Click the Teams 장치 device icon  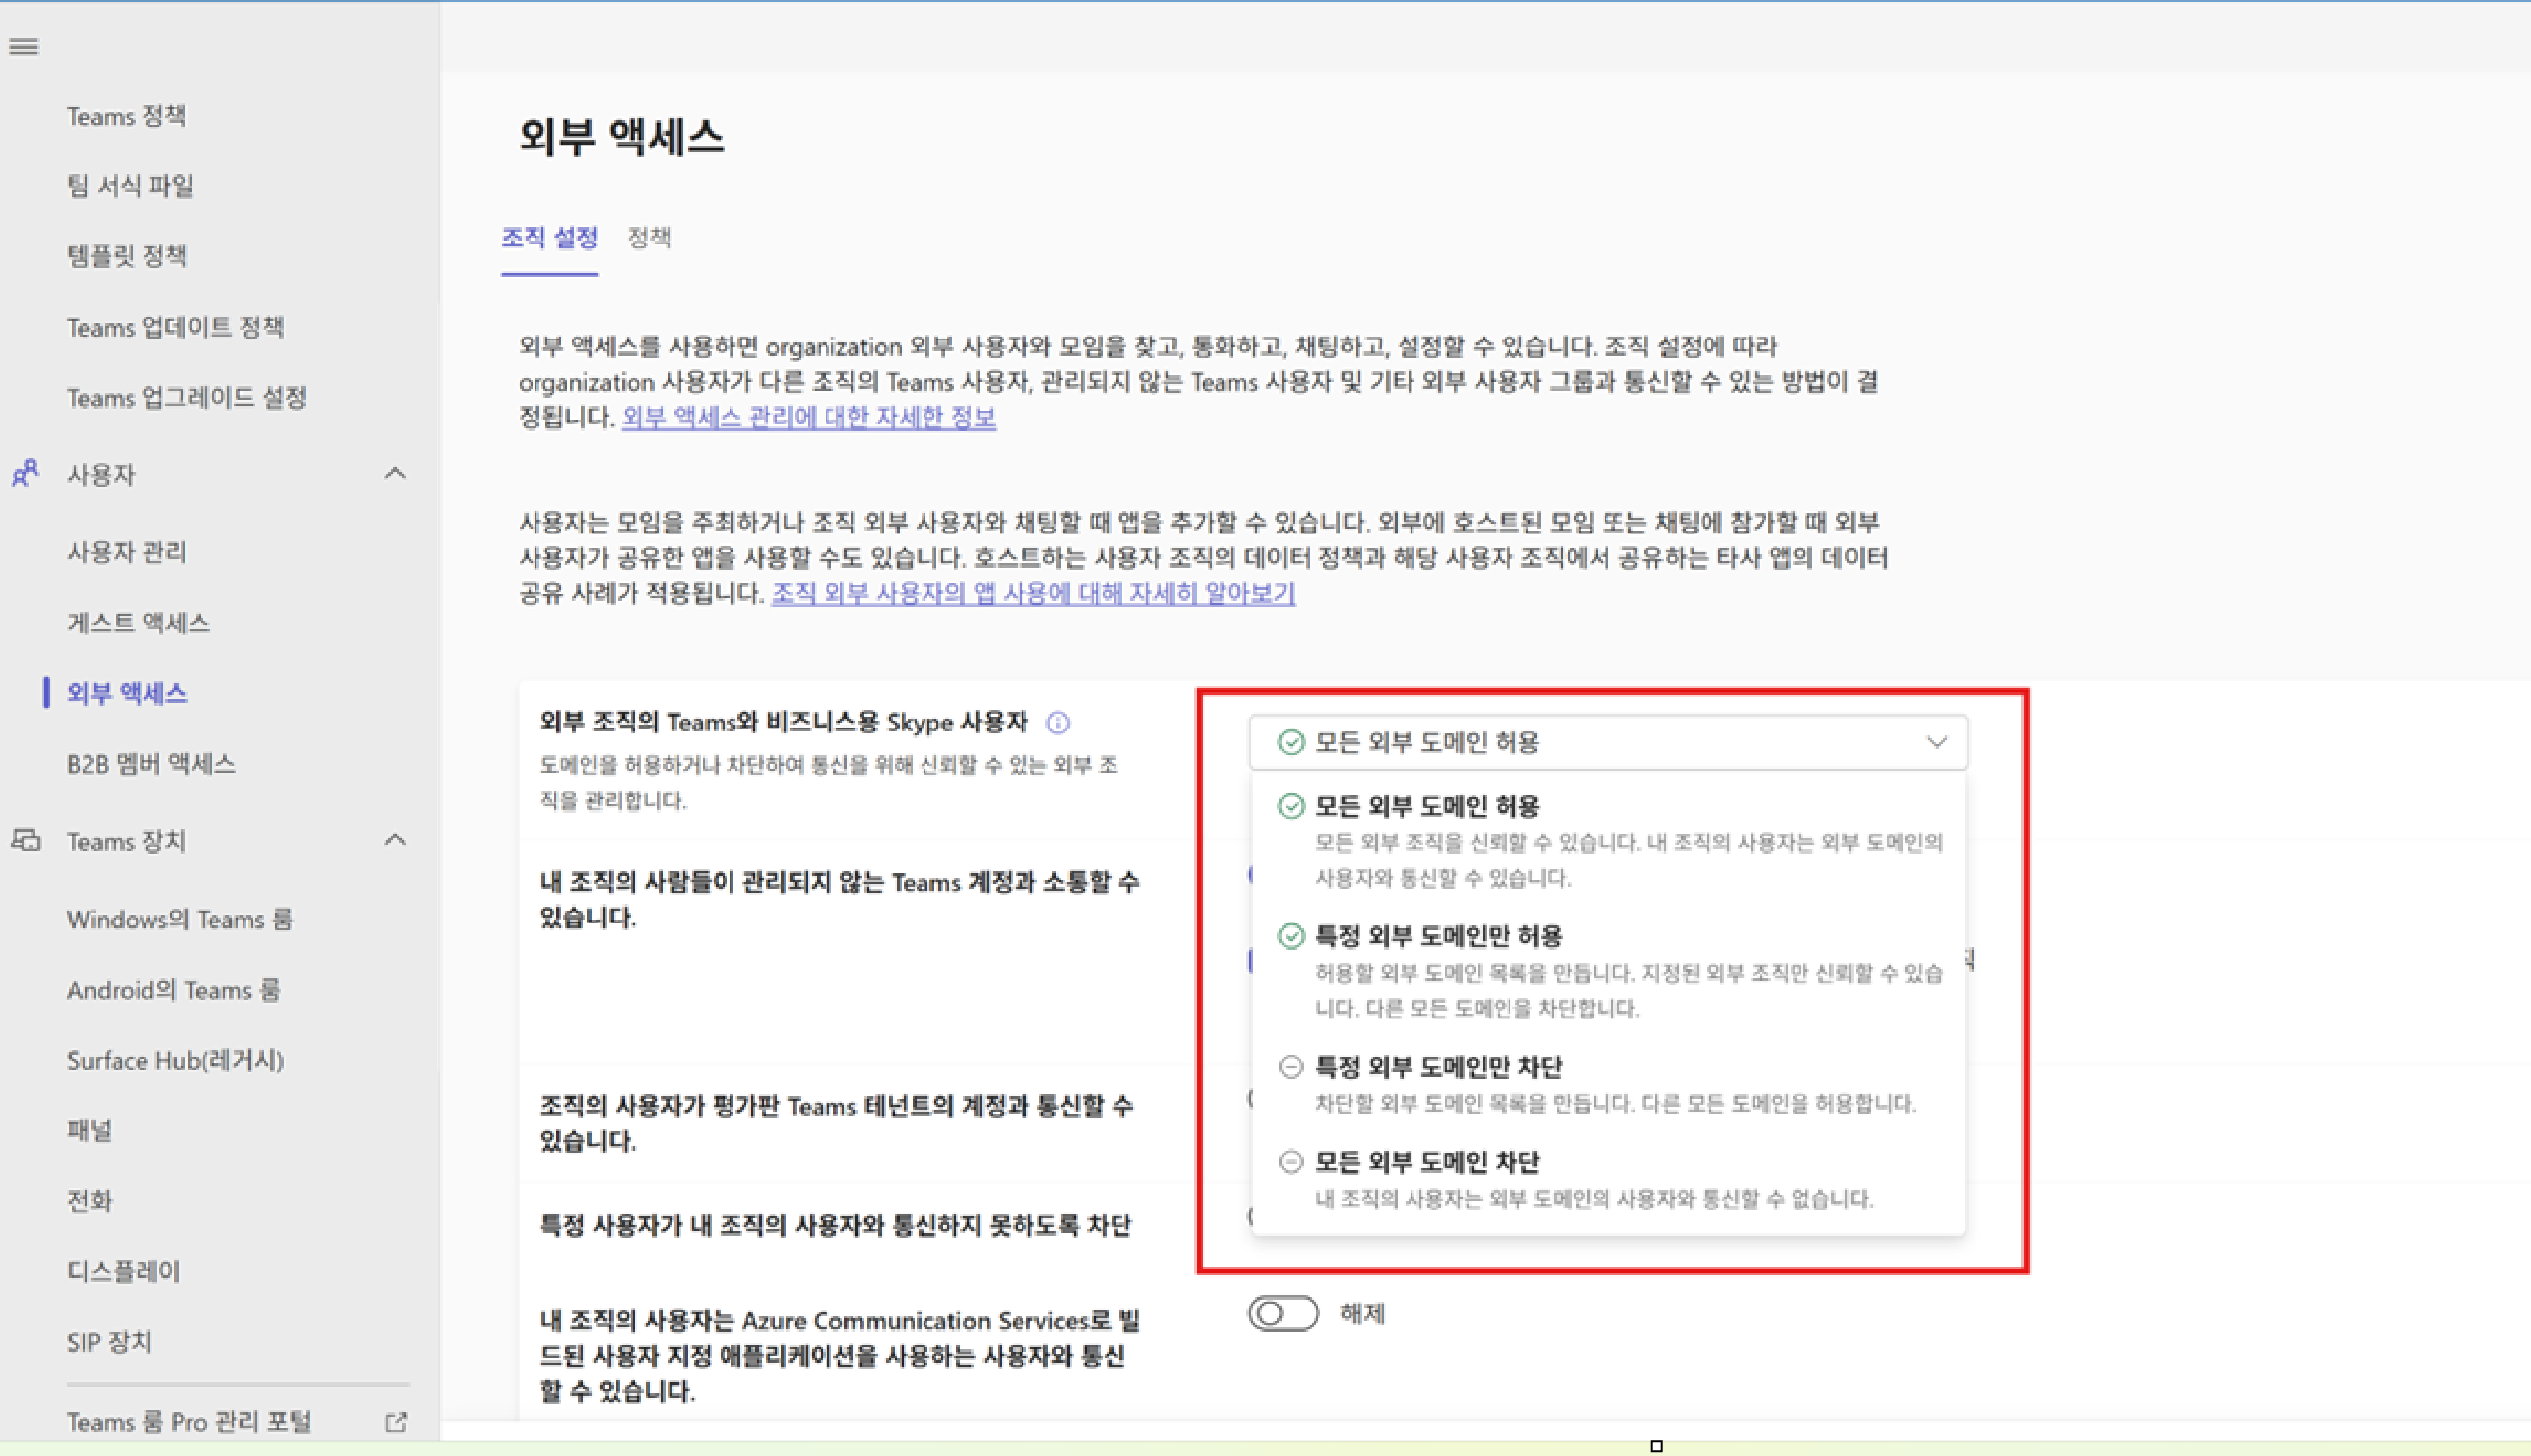point(25,841)
